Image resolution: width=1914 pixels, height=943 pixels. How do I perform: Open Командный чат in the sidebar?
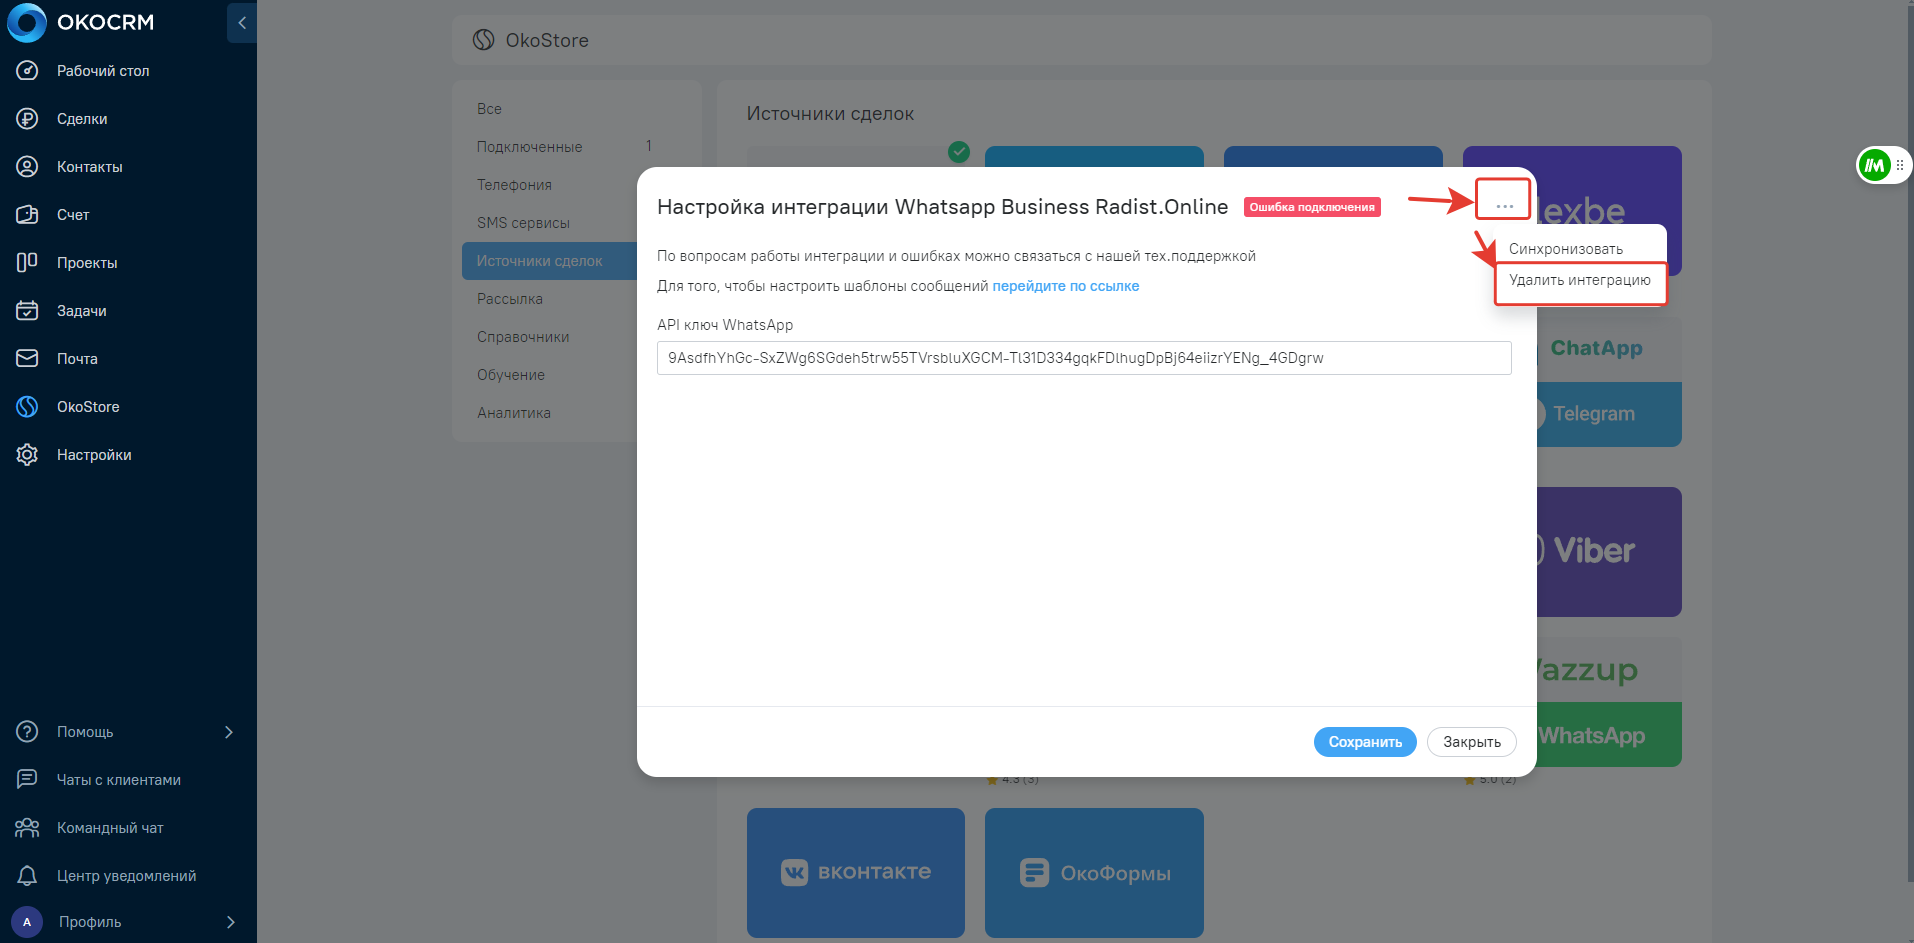[x=110, y=828]
